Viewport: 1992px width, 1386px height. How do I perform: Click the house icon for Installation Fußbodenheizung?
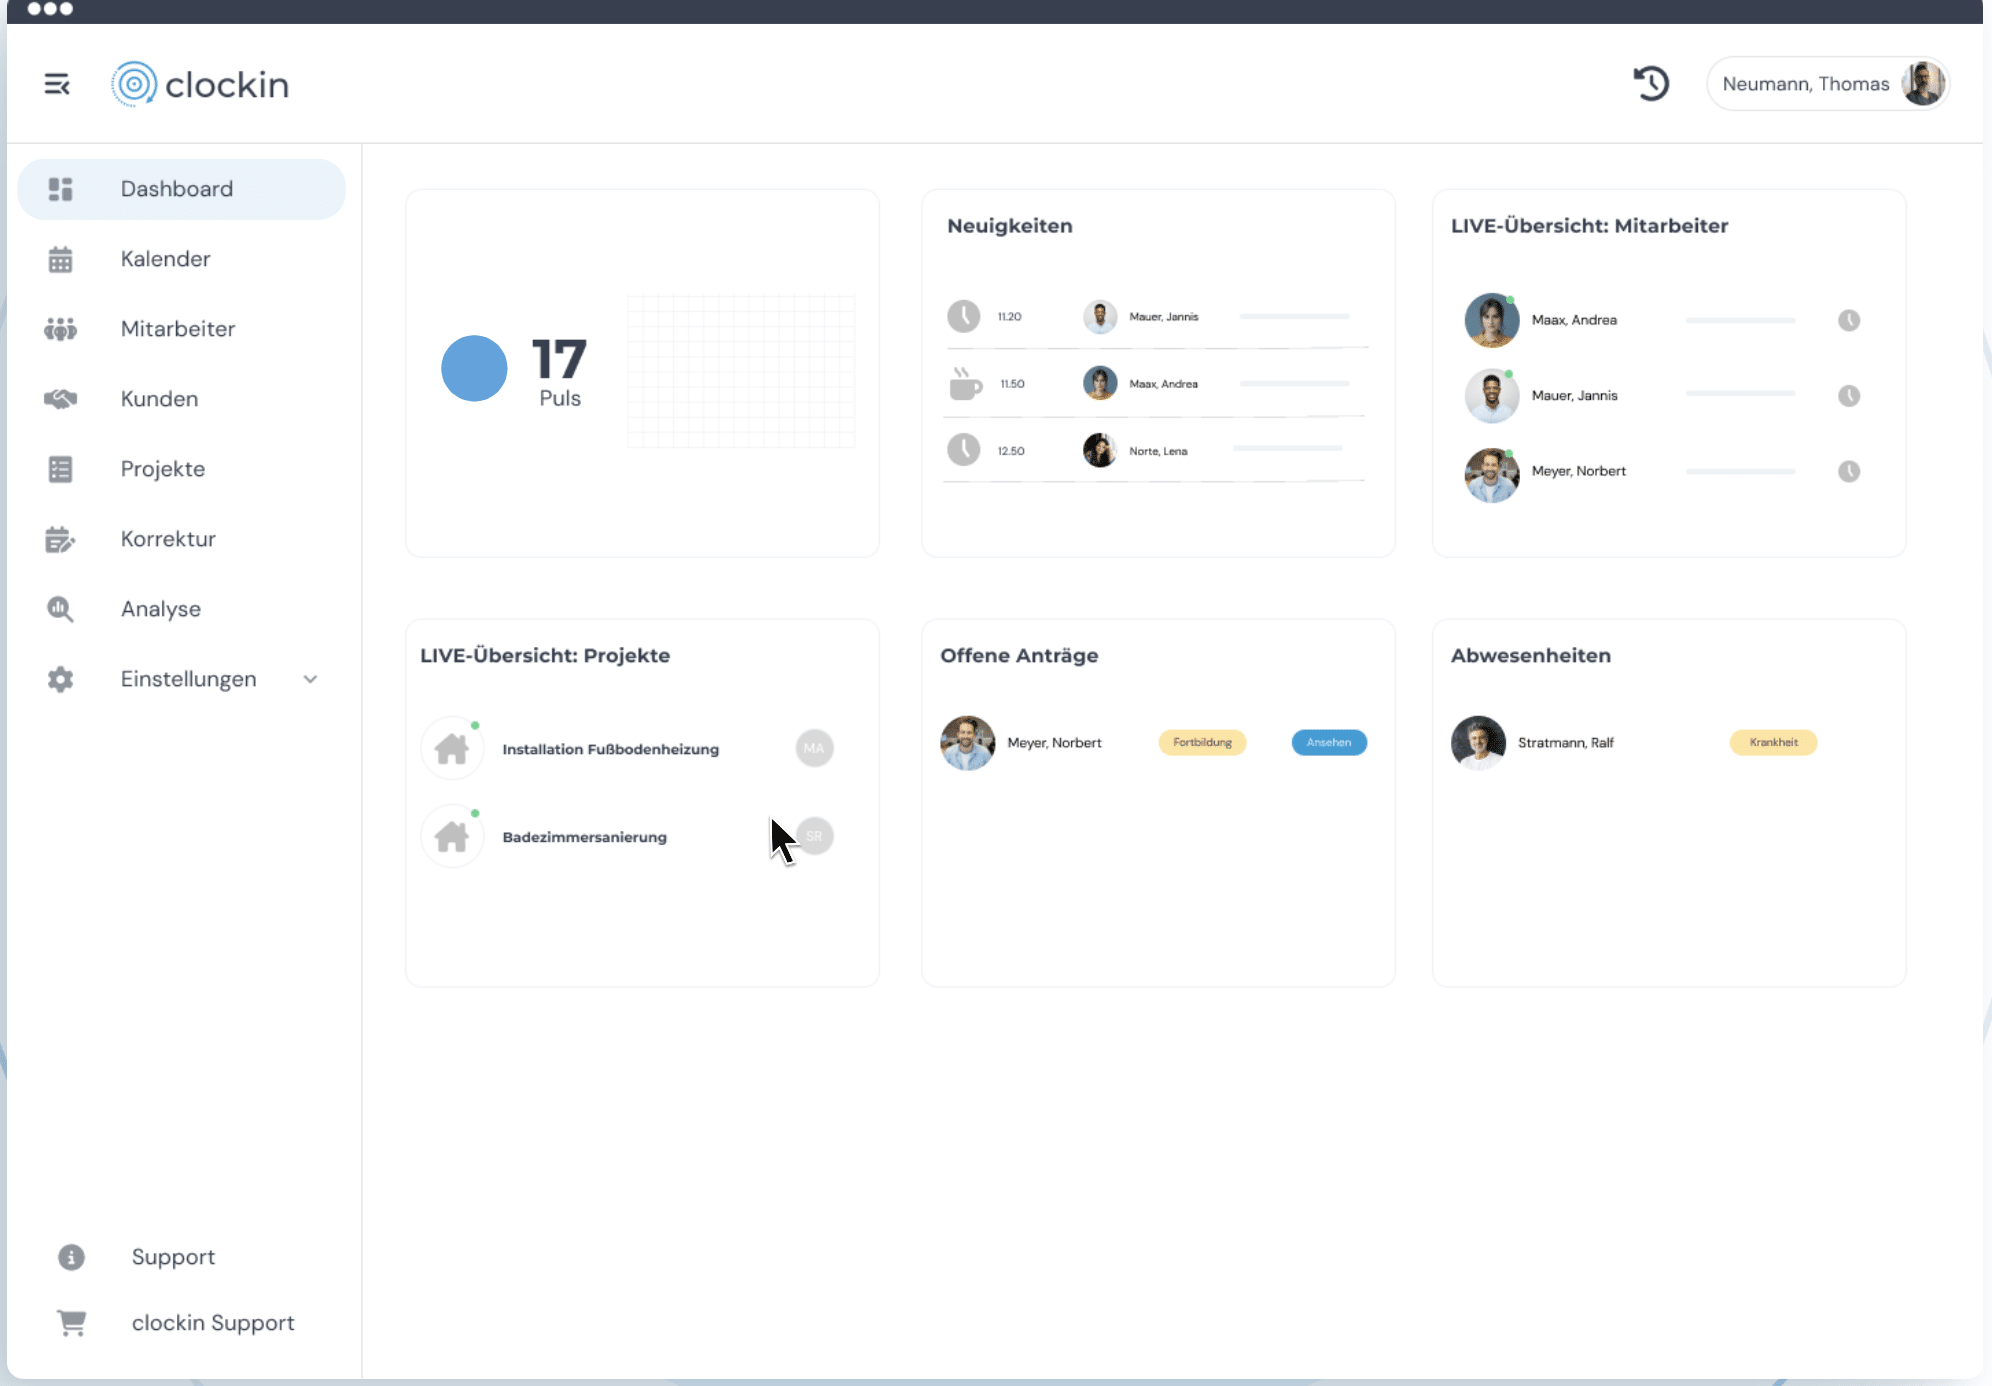tap(452, 748)
